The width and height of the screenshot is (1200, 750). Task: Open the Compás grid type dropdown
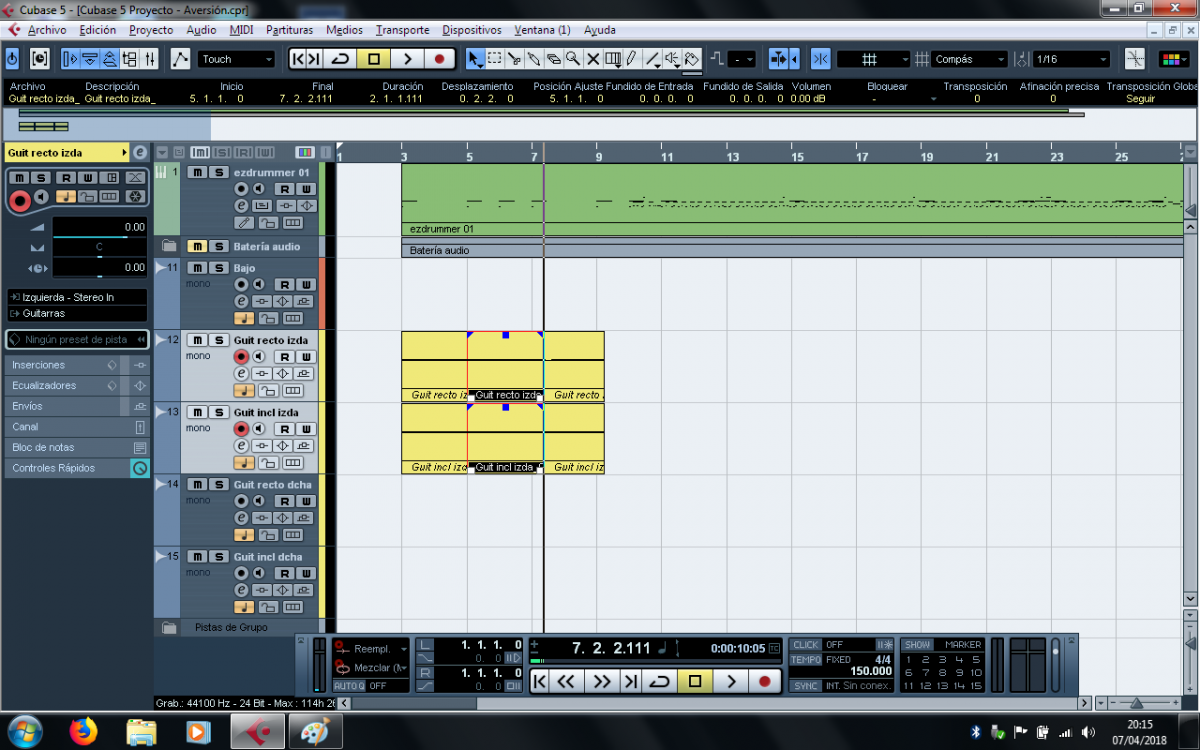click(x=969, y=59)
